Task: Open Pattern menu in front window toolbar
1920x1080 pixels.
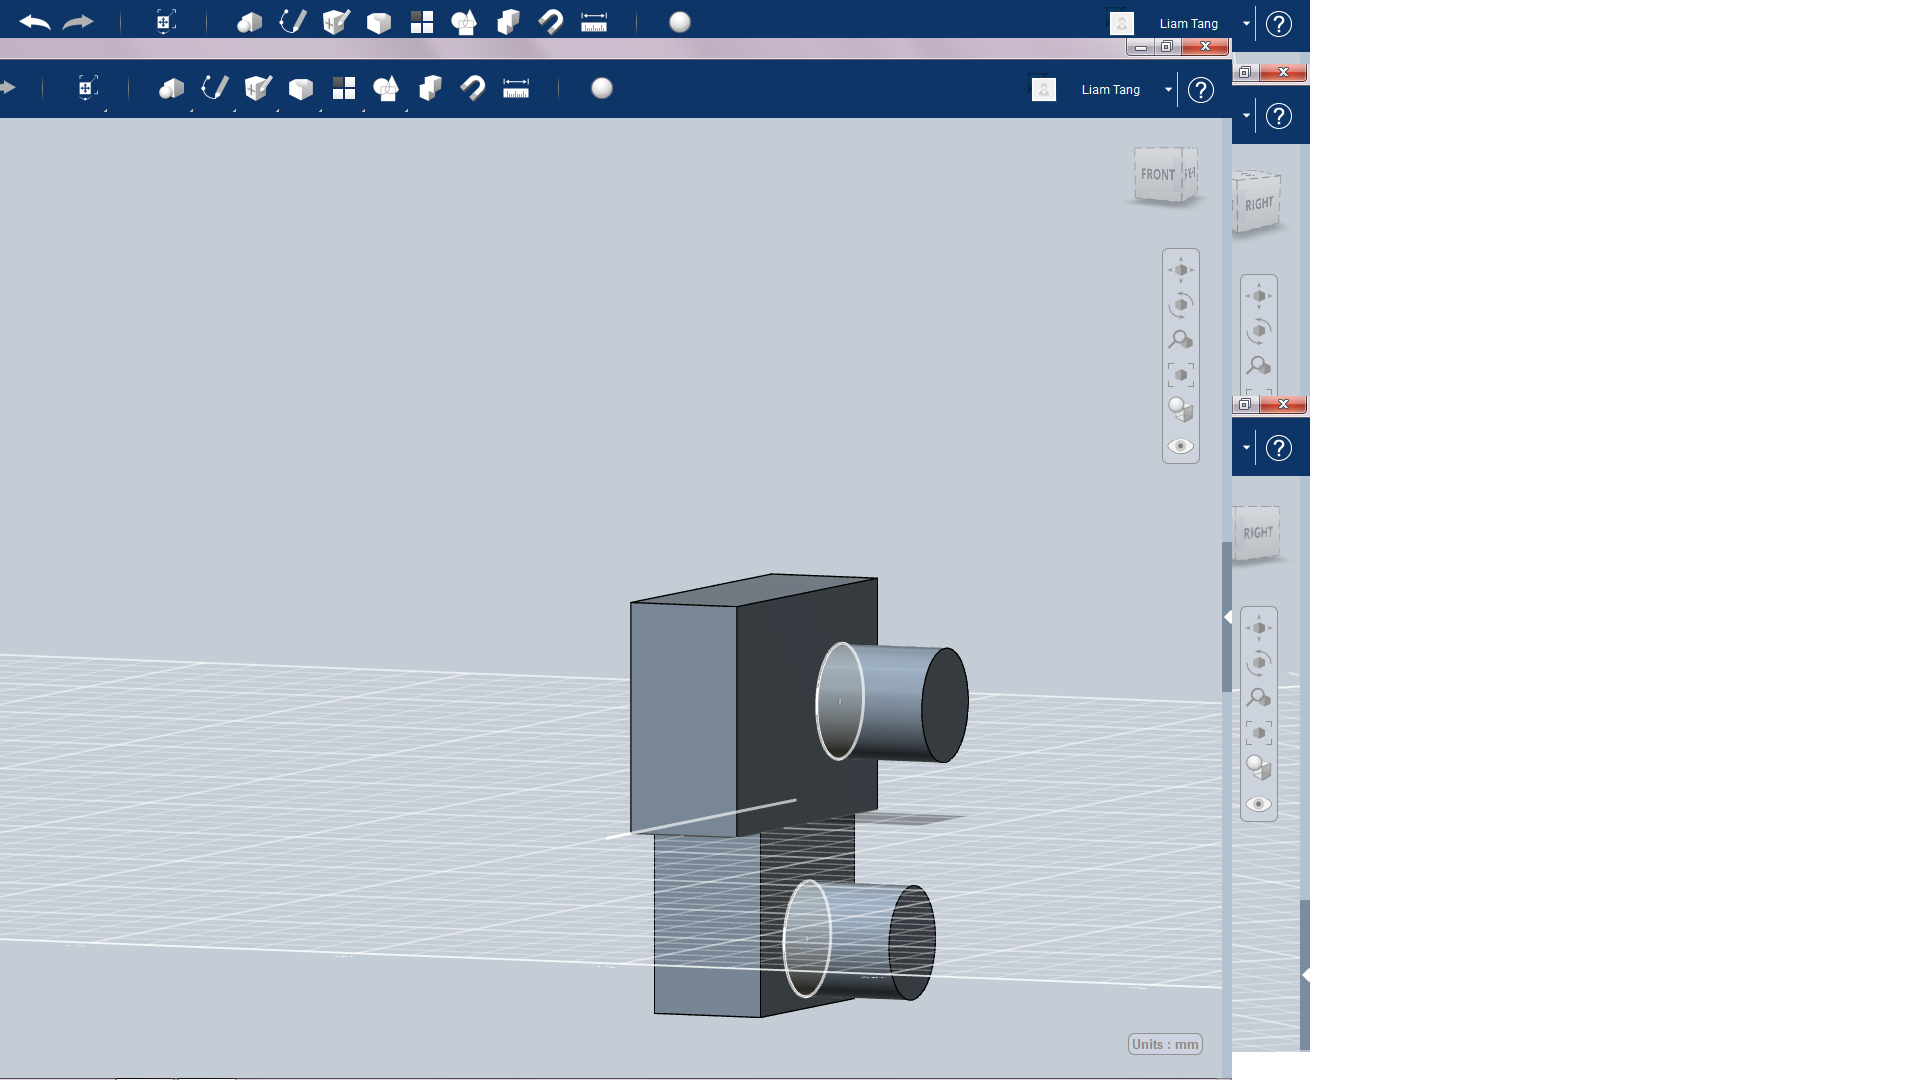Action: point(344,89)
